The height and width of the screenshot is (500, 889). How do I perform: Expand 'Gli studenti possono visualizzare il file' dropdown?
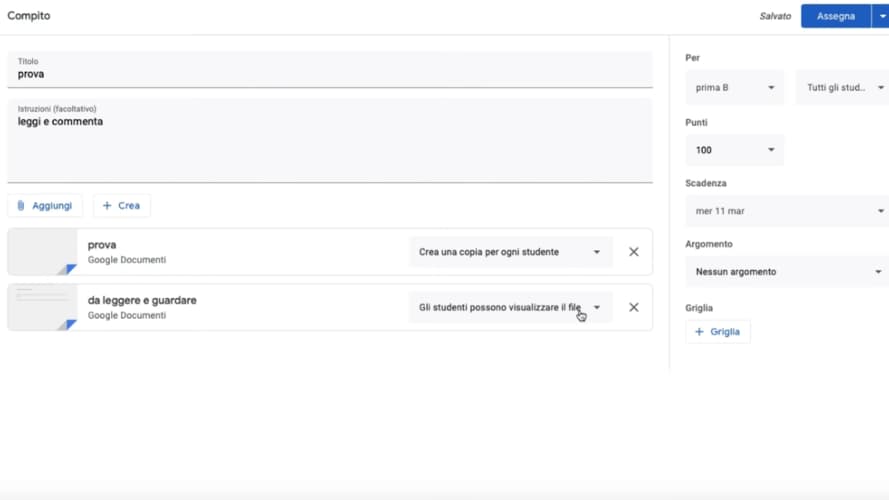pos(510,307)
